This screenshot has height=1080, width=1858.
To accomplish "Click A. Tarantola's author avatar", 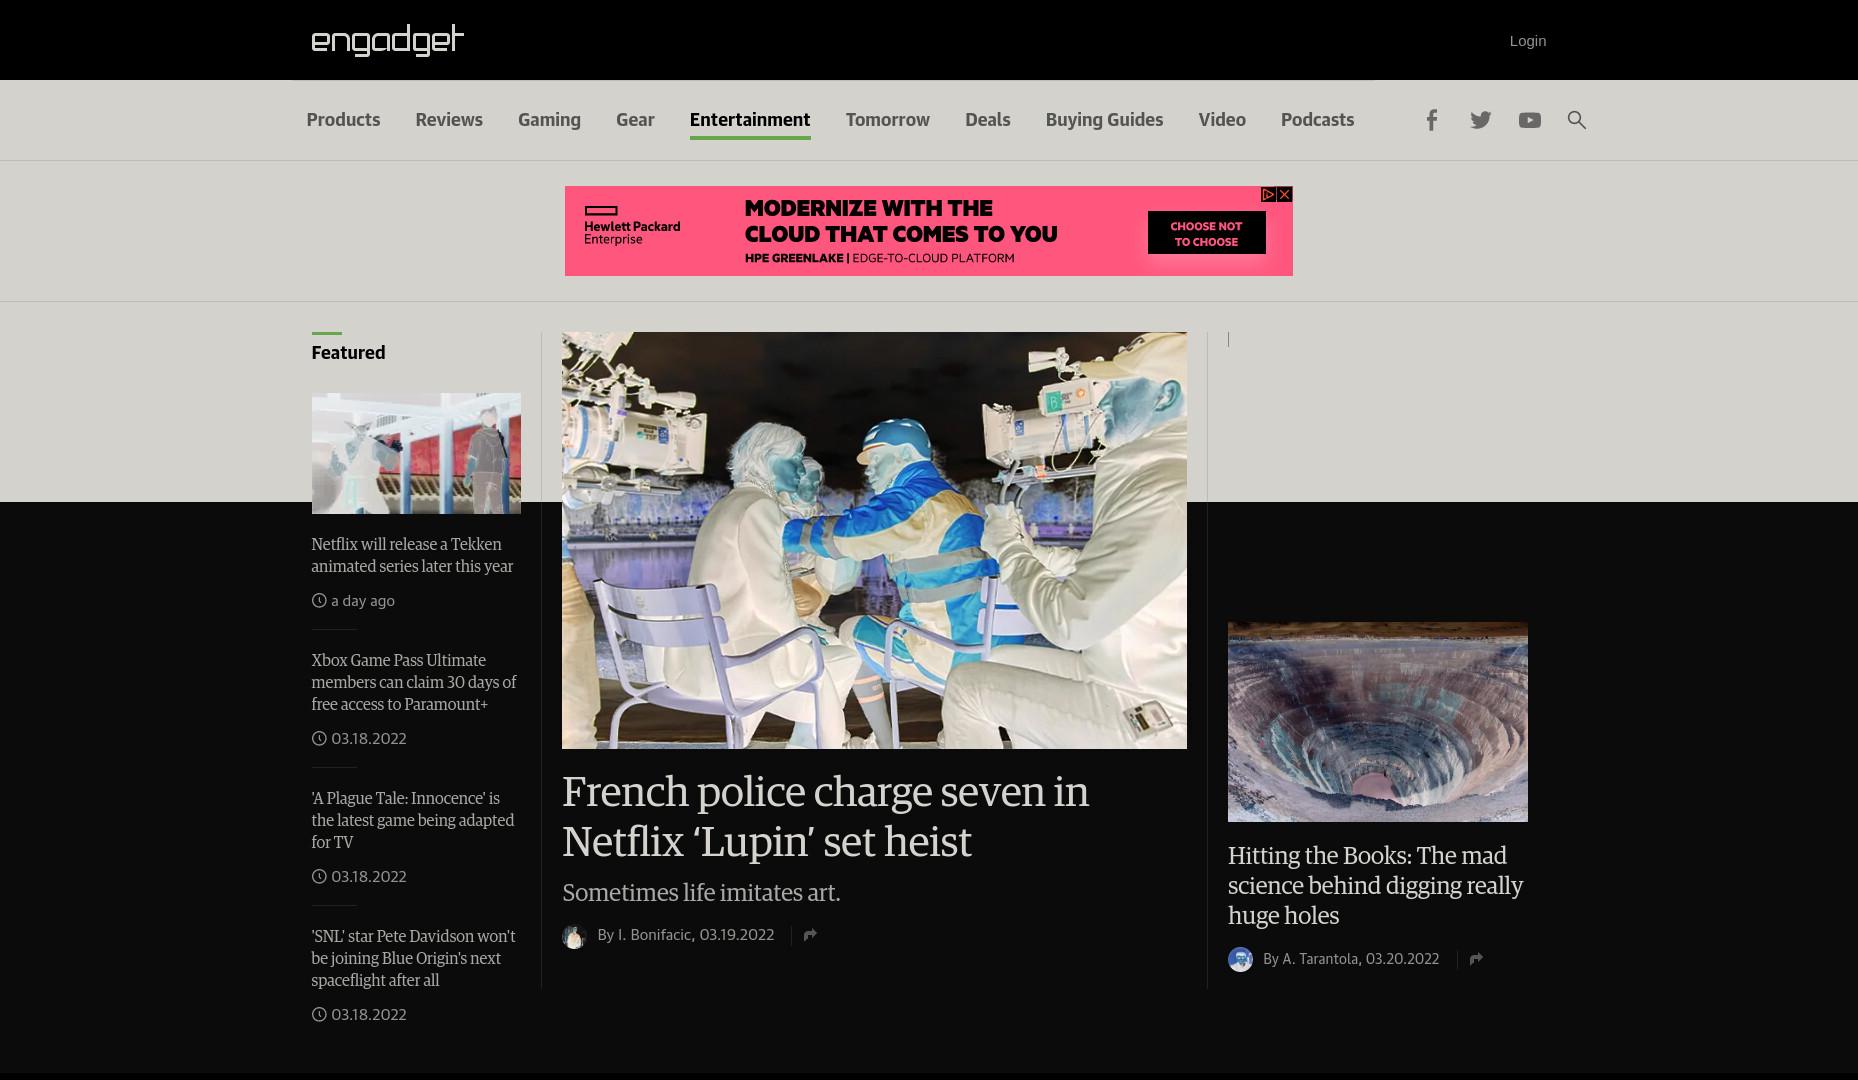I will (x=1240, y=960).
